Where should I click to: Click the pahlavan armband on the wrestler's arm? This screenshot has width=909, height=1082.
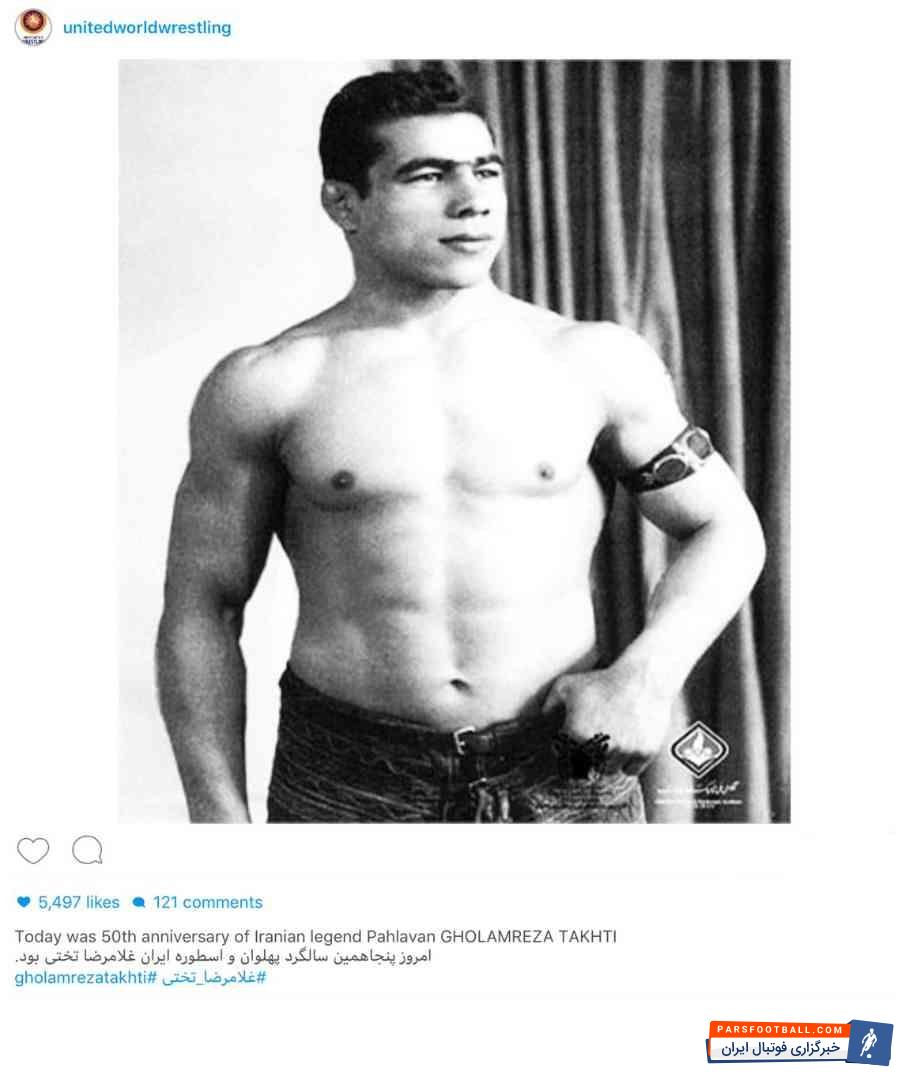(x=664, y=463)
